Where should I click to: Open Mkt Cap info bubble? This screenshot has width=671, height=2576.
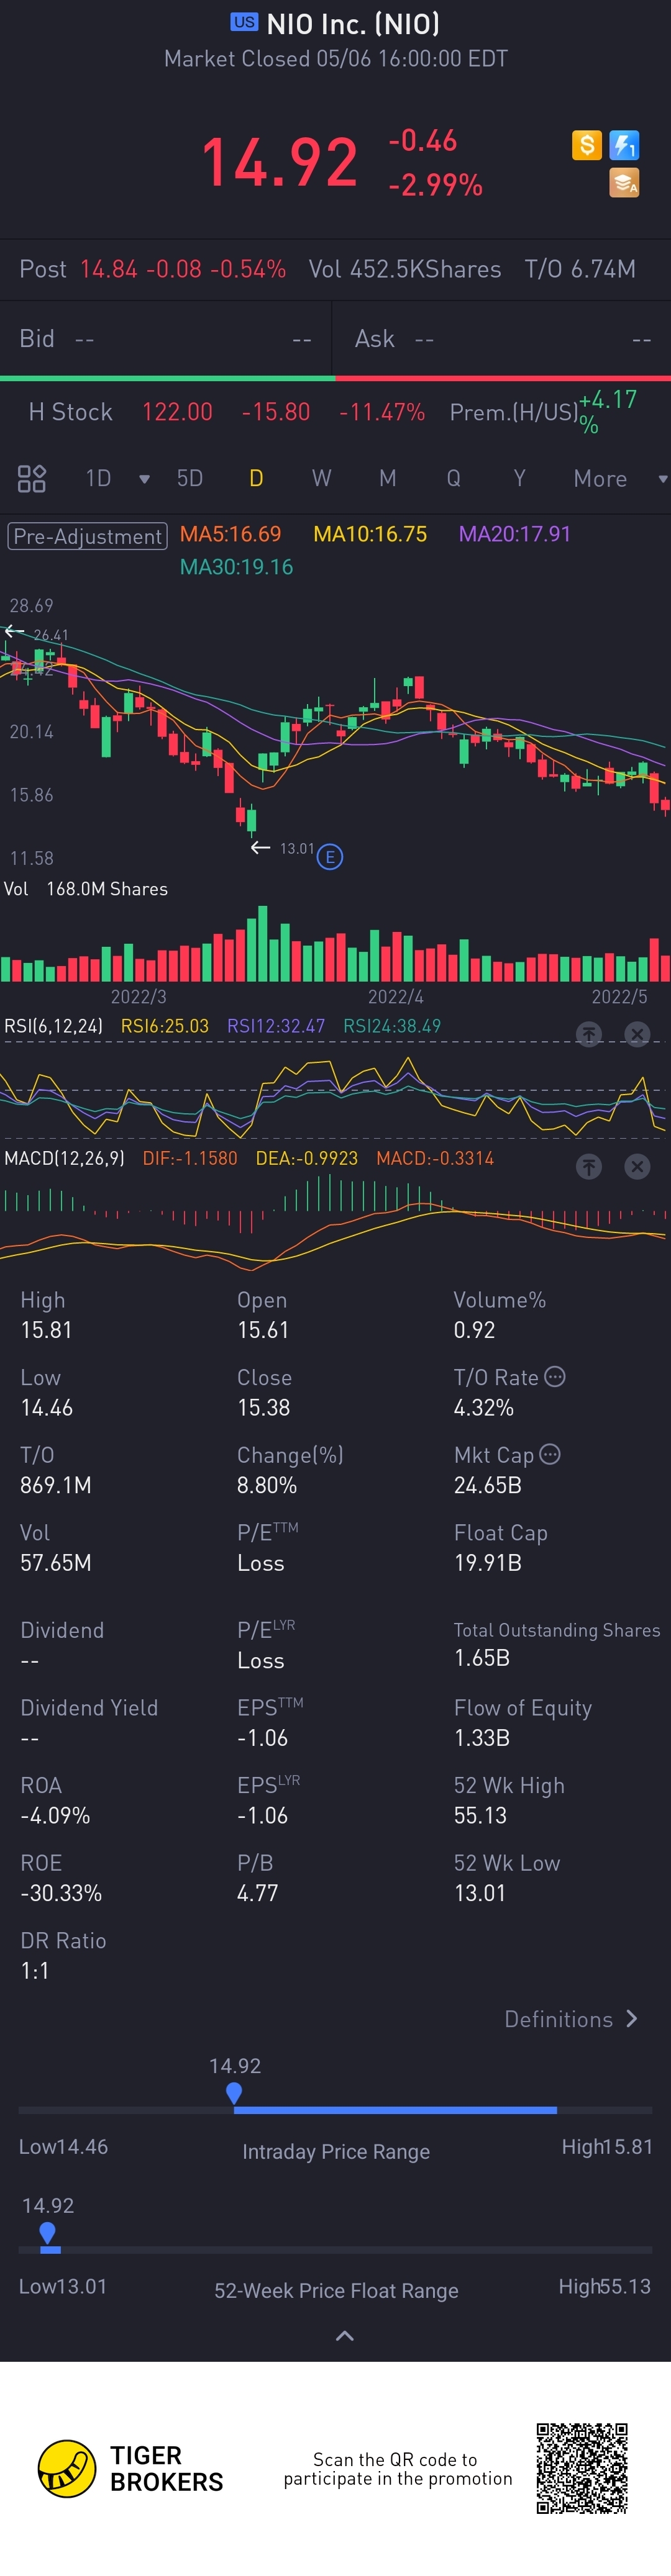550,1454
